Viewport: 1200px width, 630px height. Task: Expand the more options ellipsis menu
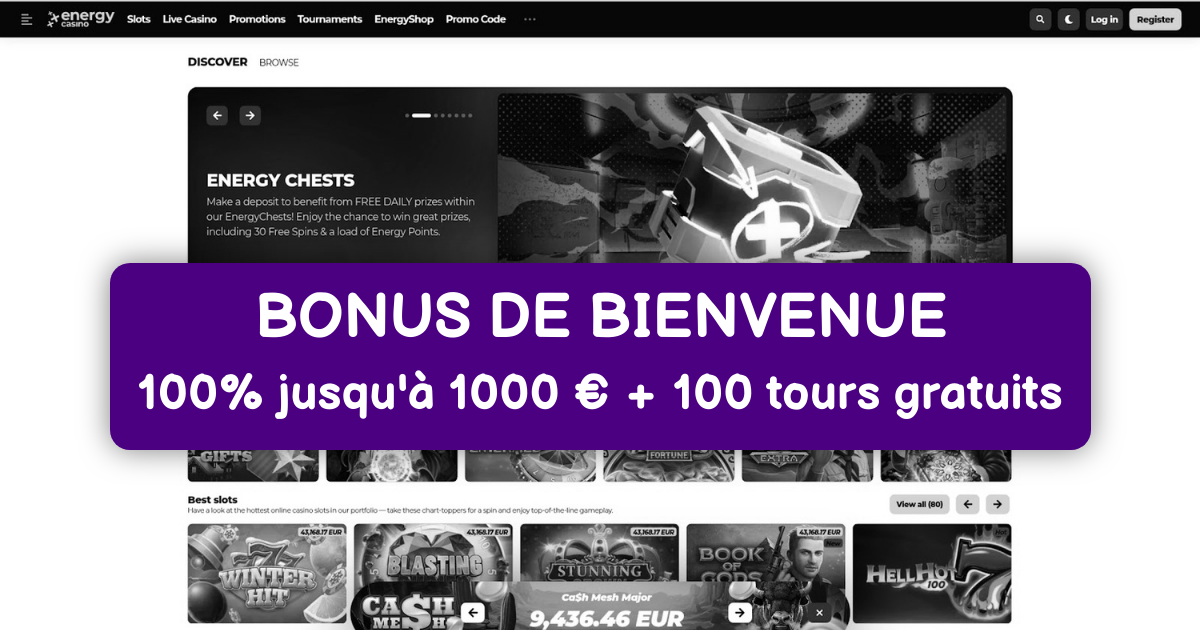pyautogui.click(x=530, y=19)
